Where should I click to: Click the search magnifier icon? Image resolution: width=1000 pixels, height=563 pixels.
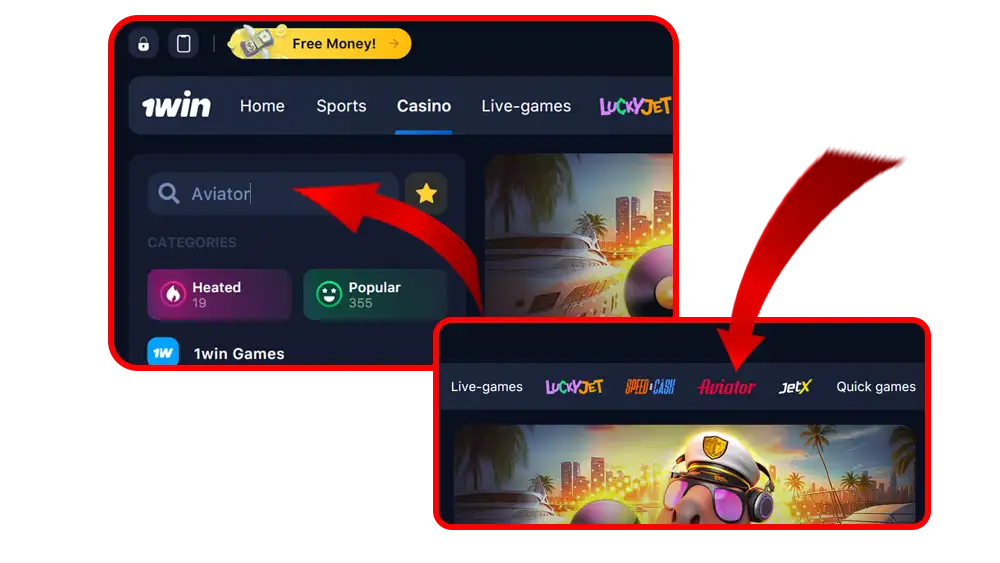[168, 193]
